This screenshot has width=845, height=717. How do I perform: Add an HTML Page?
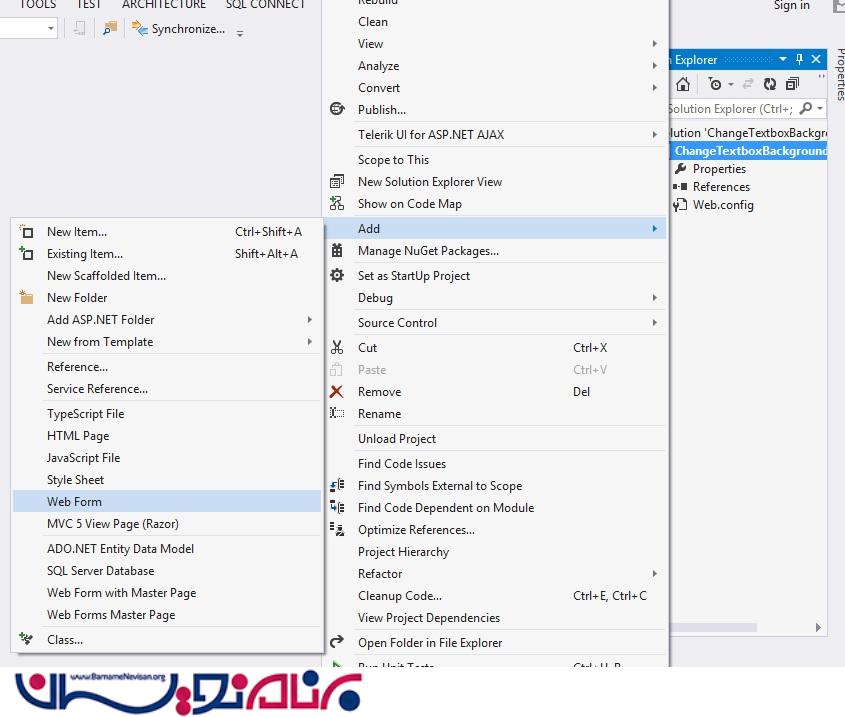(167, 436)
